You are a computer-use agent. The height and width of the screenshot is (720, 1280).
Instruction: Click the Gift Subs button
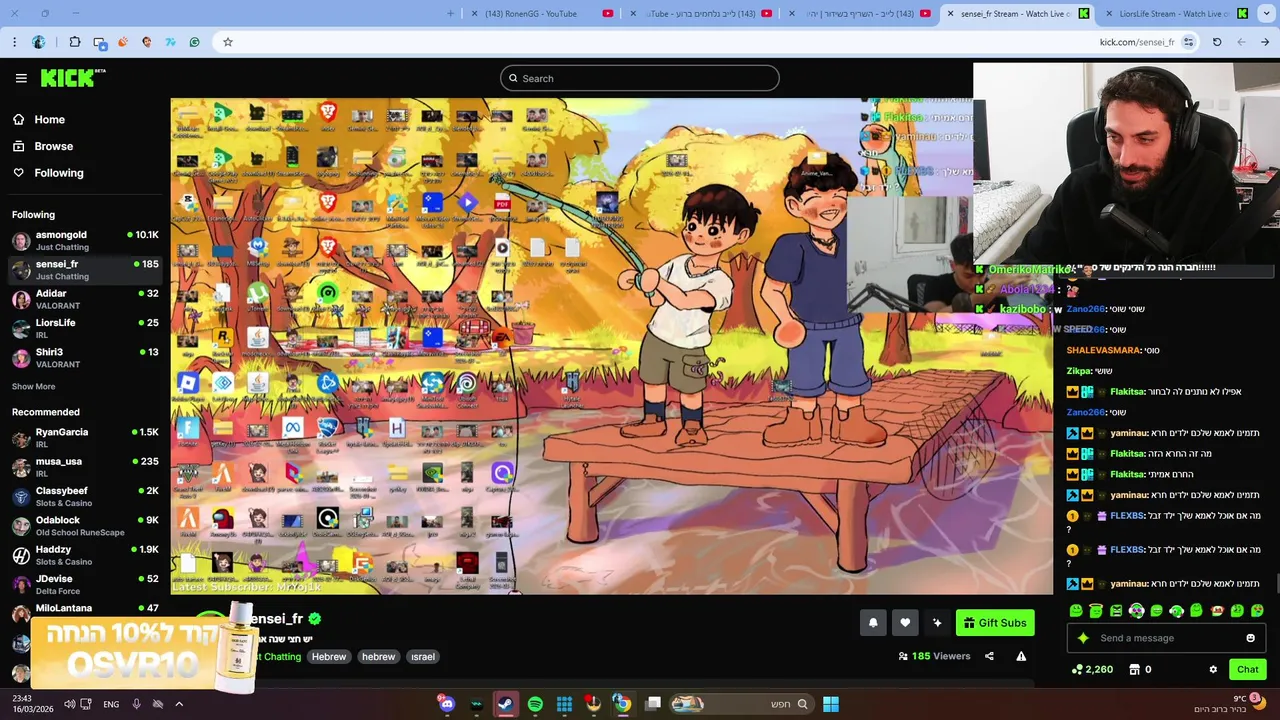[x=995, y=623]
